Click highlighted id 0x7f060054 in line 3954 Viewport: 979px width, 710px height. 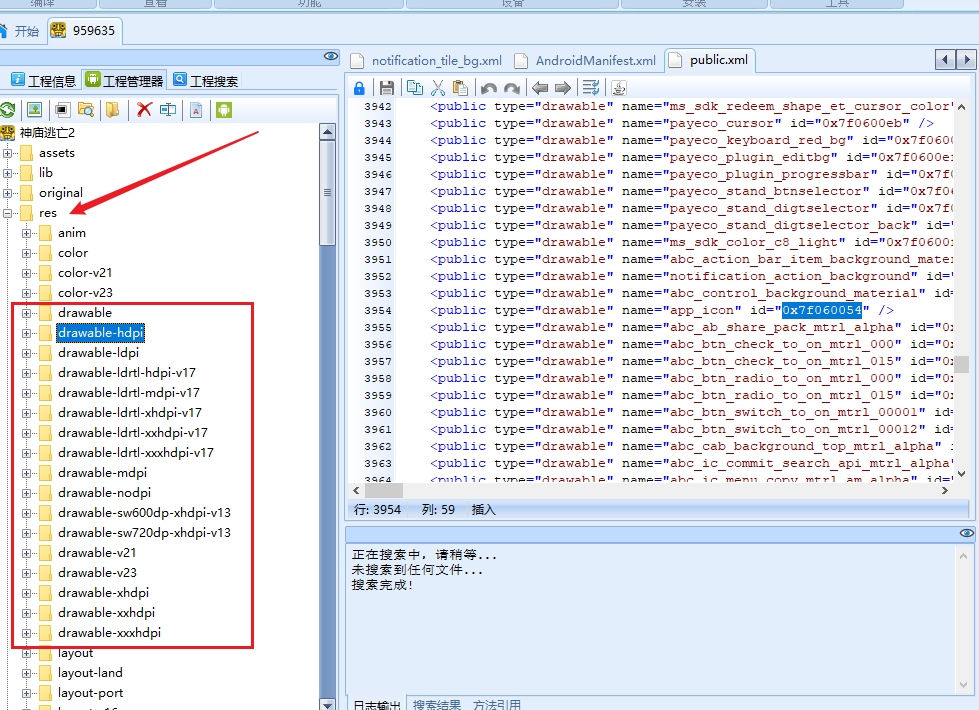pyautogui.click(x=822, y=310)
